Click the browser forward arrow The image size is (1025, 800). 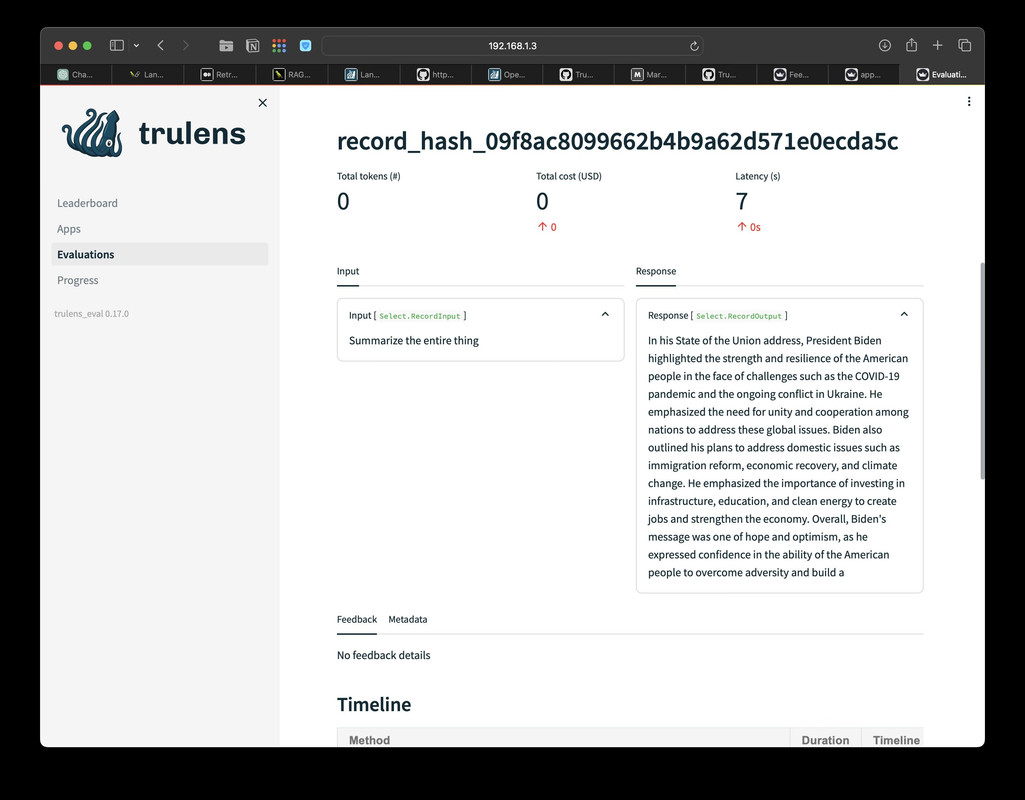186,45
